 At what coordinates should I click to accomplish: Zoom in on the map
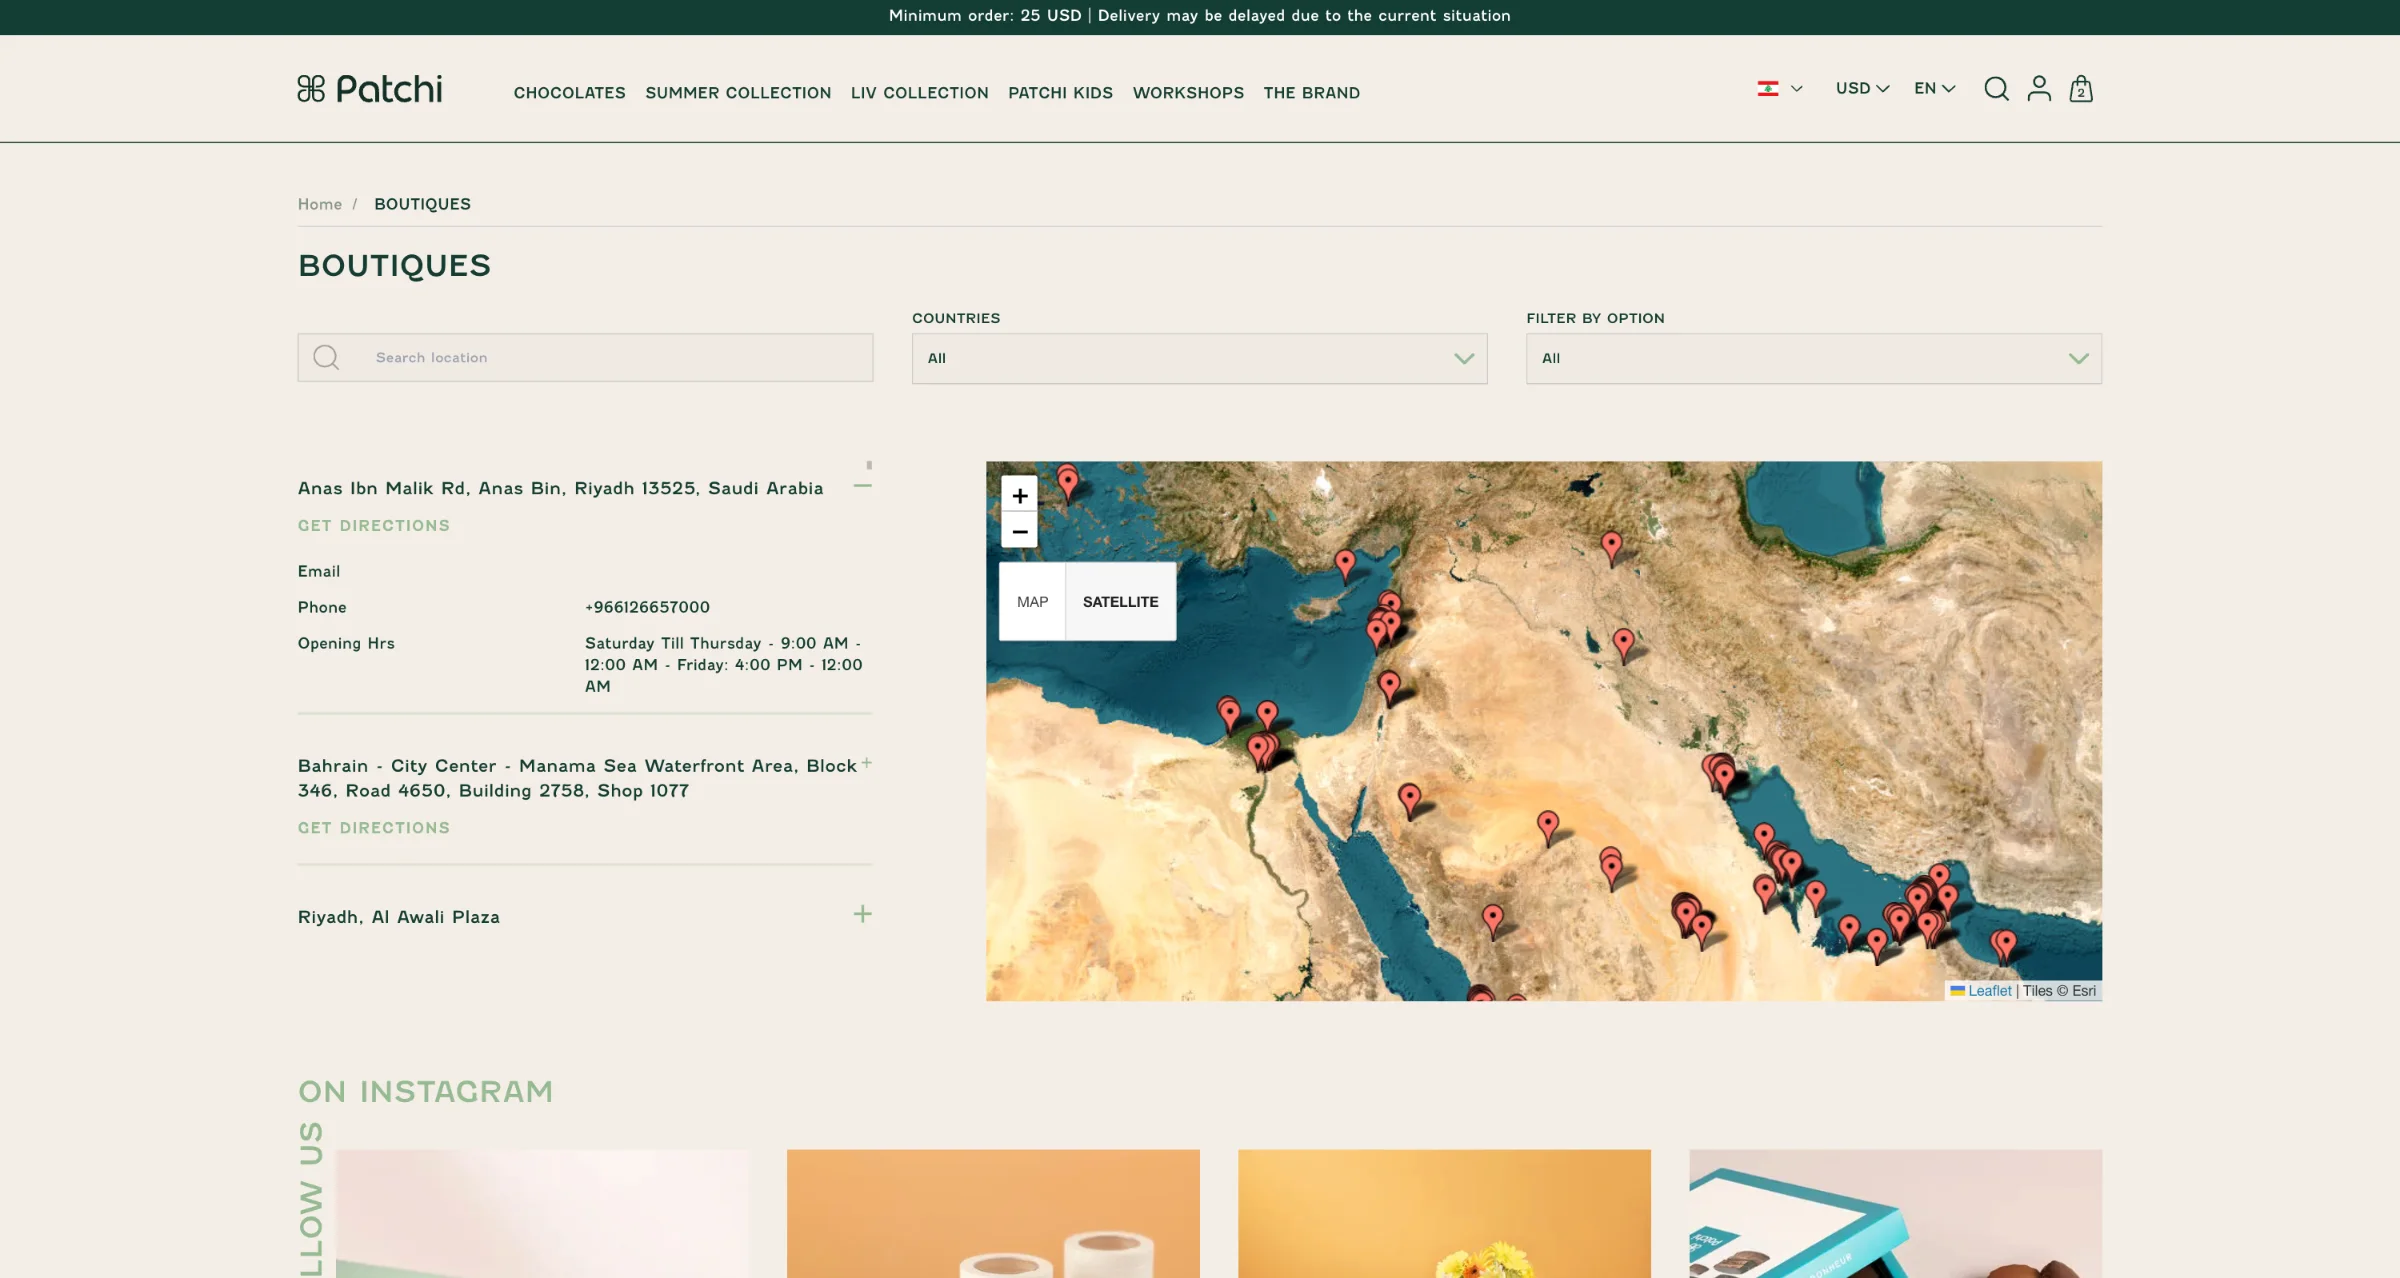coord(1019,495)
